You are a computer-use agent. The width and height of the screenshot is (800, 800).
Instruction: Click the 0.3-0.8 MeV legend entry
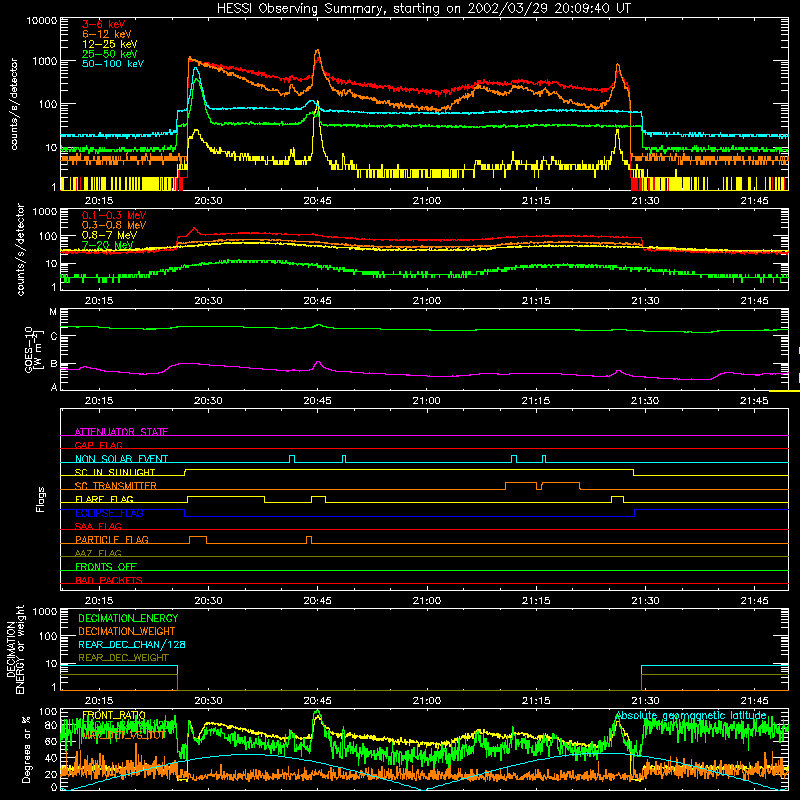pos(114,225)
